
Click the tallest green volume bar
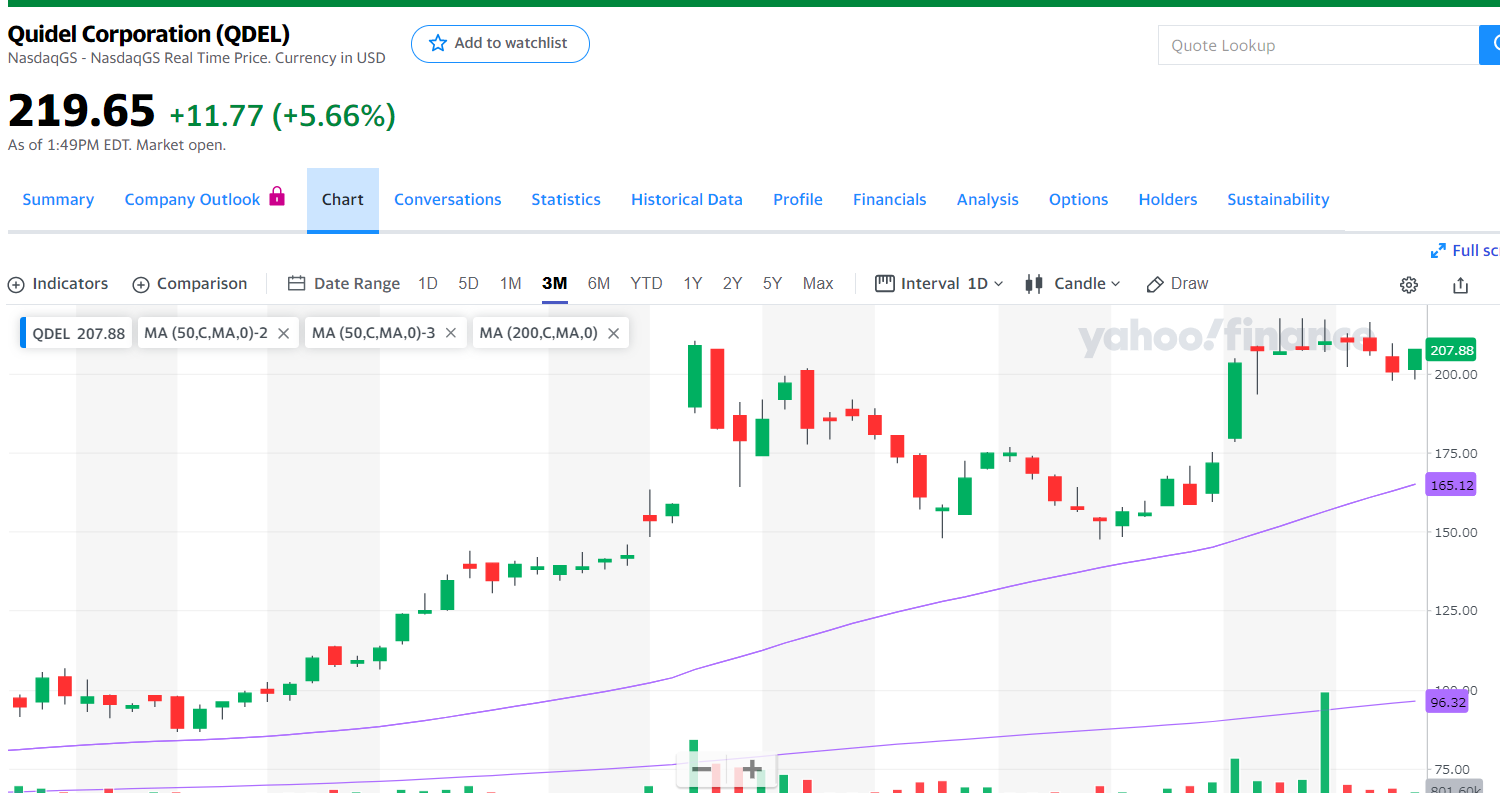pos(1325,742)
